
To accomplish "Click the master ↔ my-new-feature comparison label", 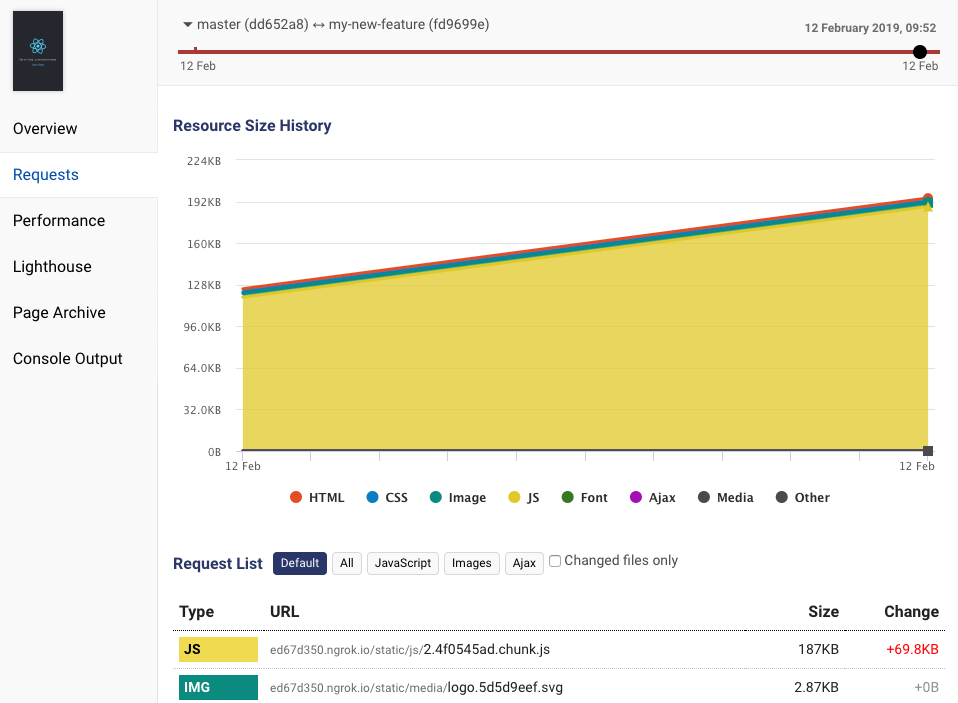I will 343,24.
